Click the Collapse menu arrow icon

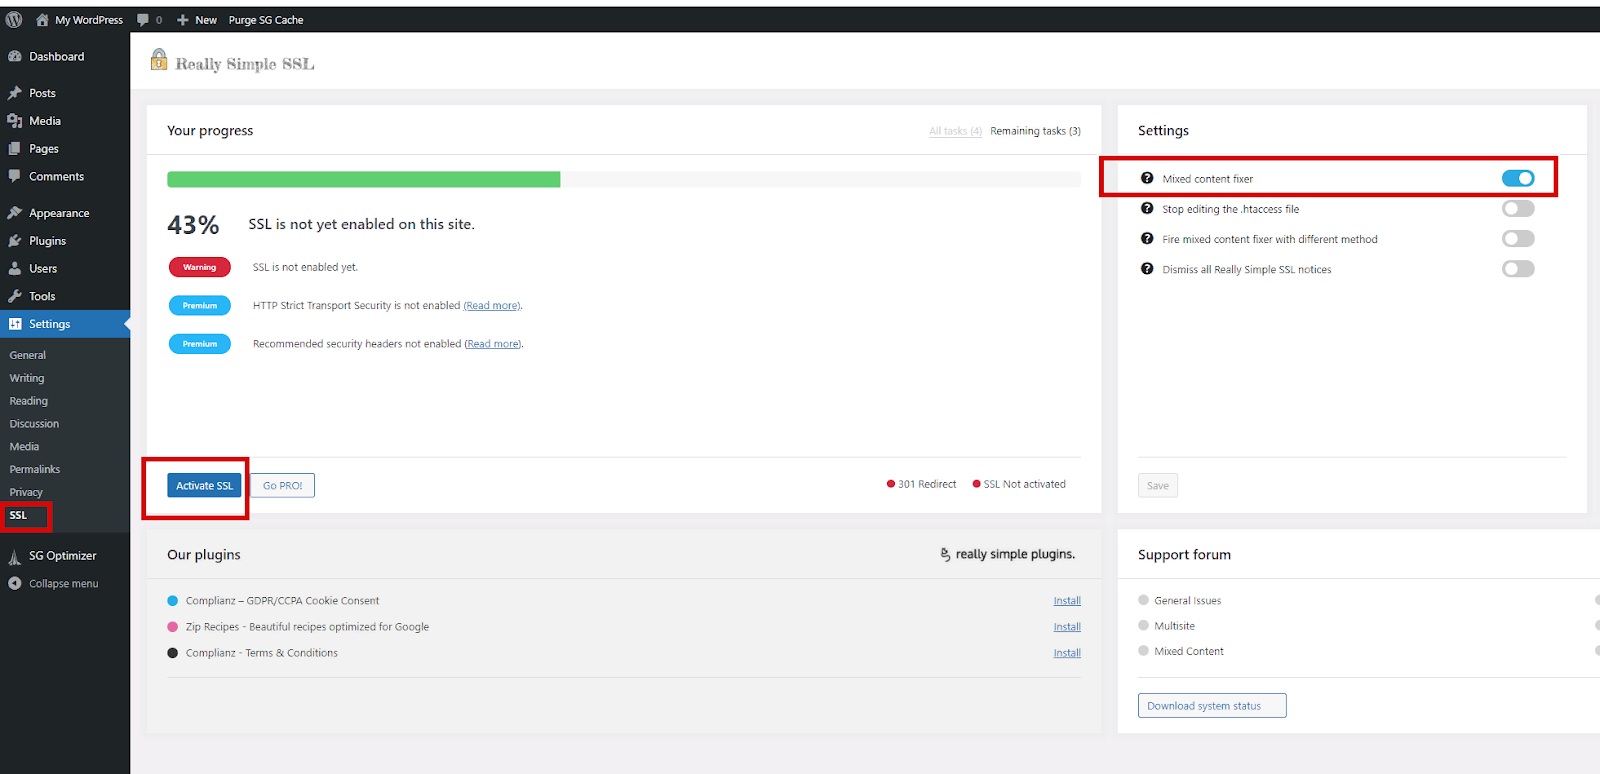(15, 583)
